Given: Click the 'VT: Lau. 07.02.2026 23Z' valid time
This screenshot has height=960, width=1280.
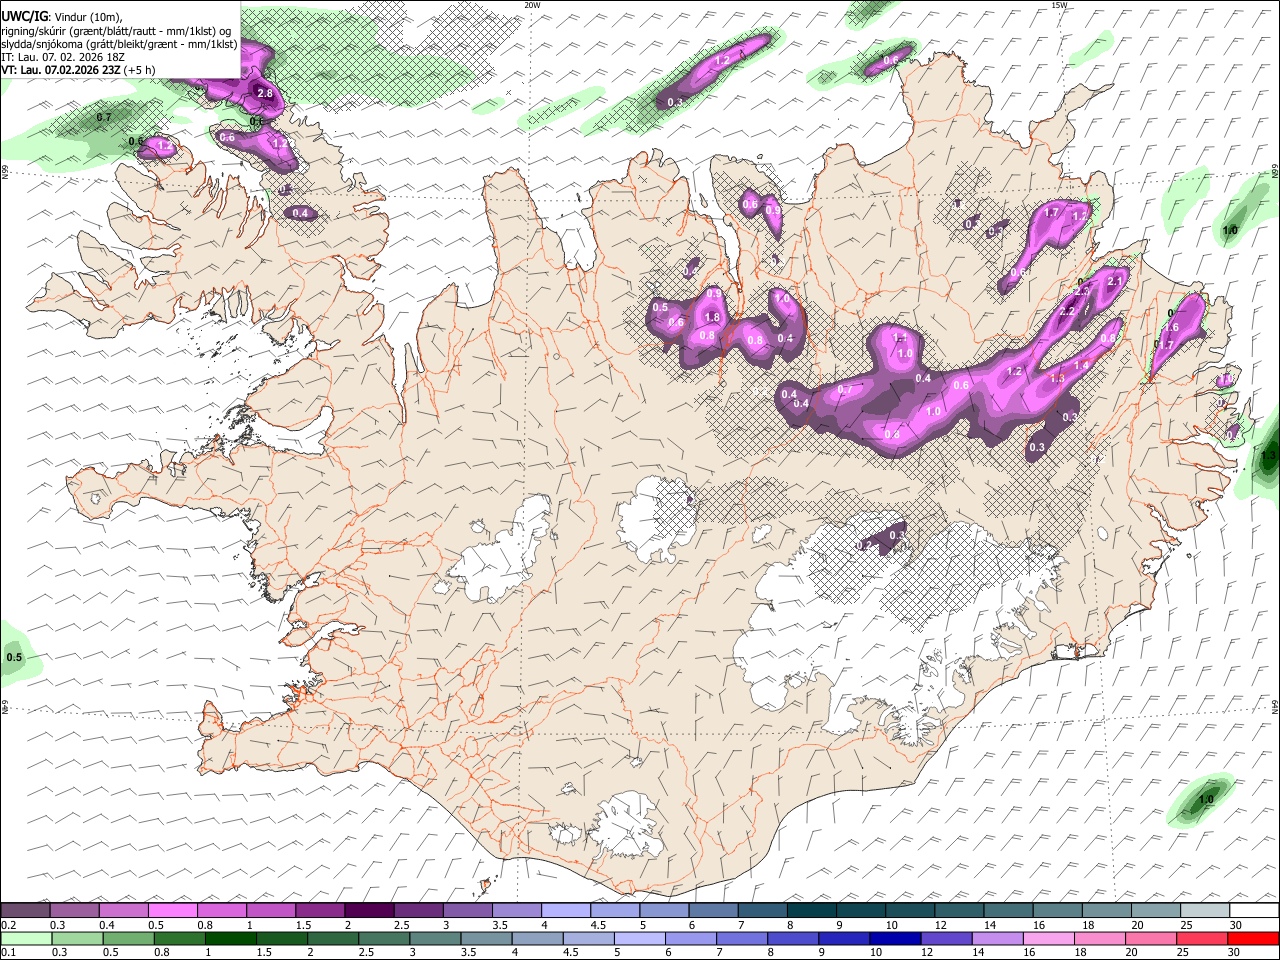Looking at the screenshot, I should 62,70.
